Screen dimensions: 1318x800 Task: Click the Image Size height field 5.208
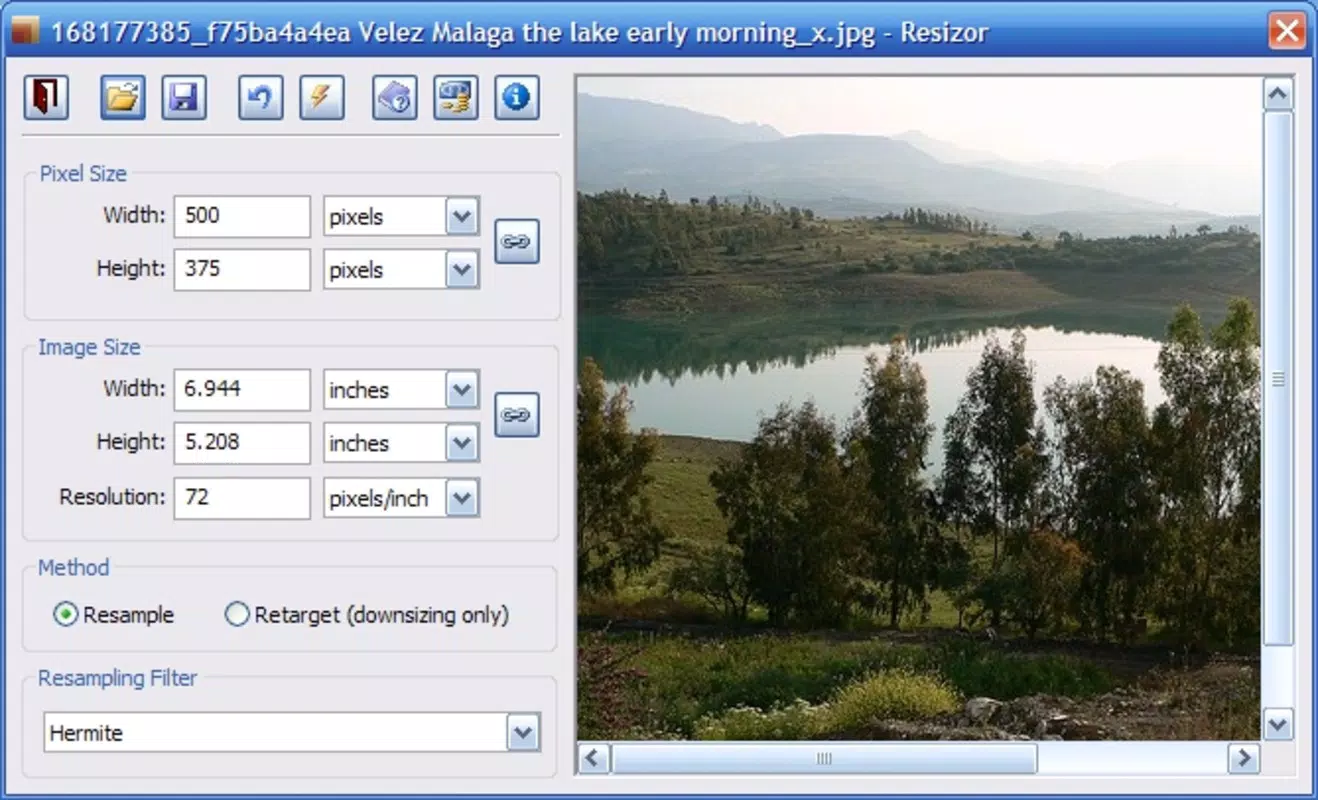tap(242, 443)
